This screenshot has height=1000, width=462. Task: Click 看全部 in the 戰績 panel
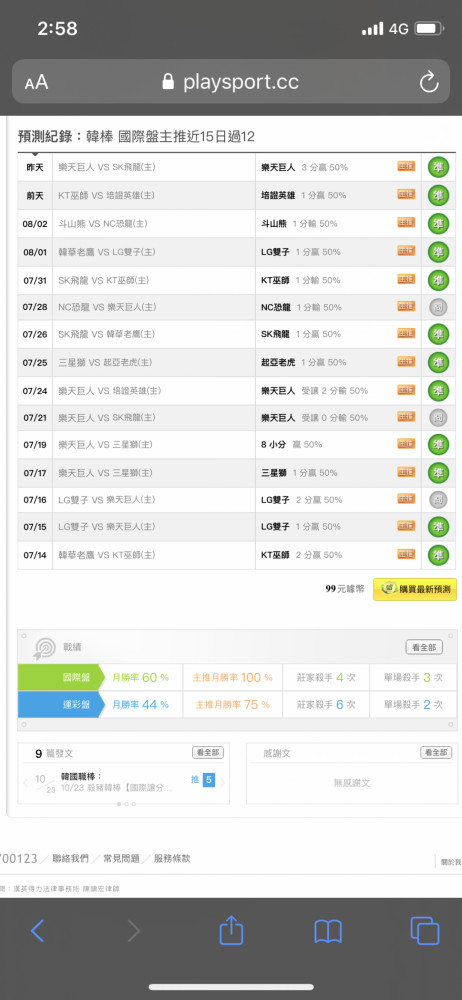click(x=424, y=647)
